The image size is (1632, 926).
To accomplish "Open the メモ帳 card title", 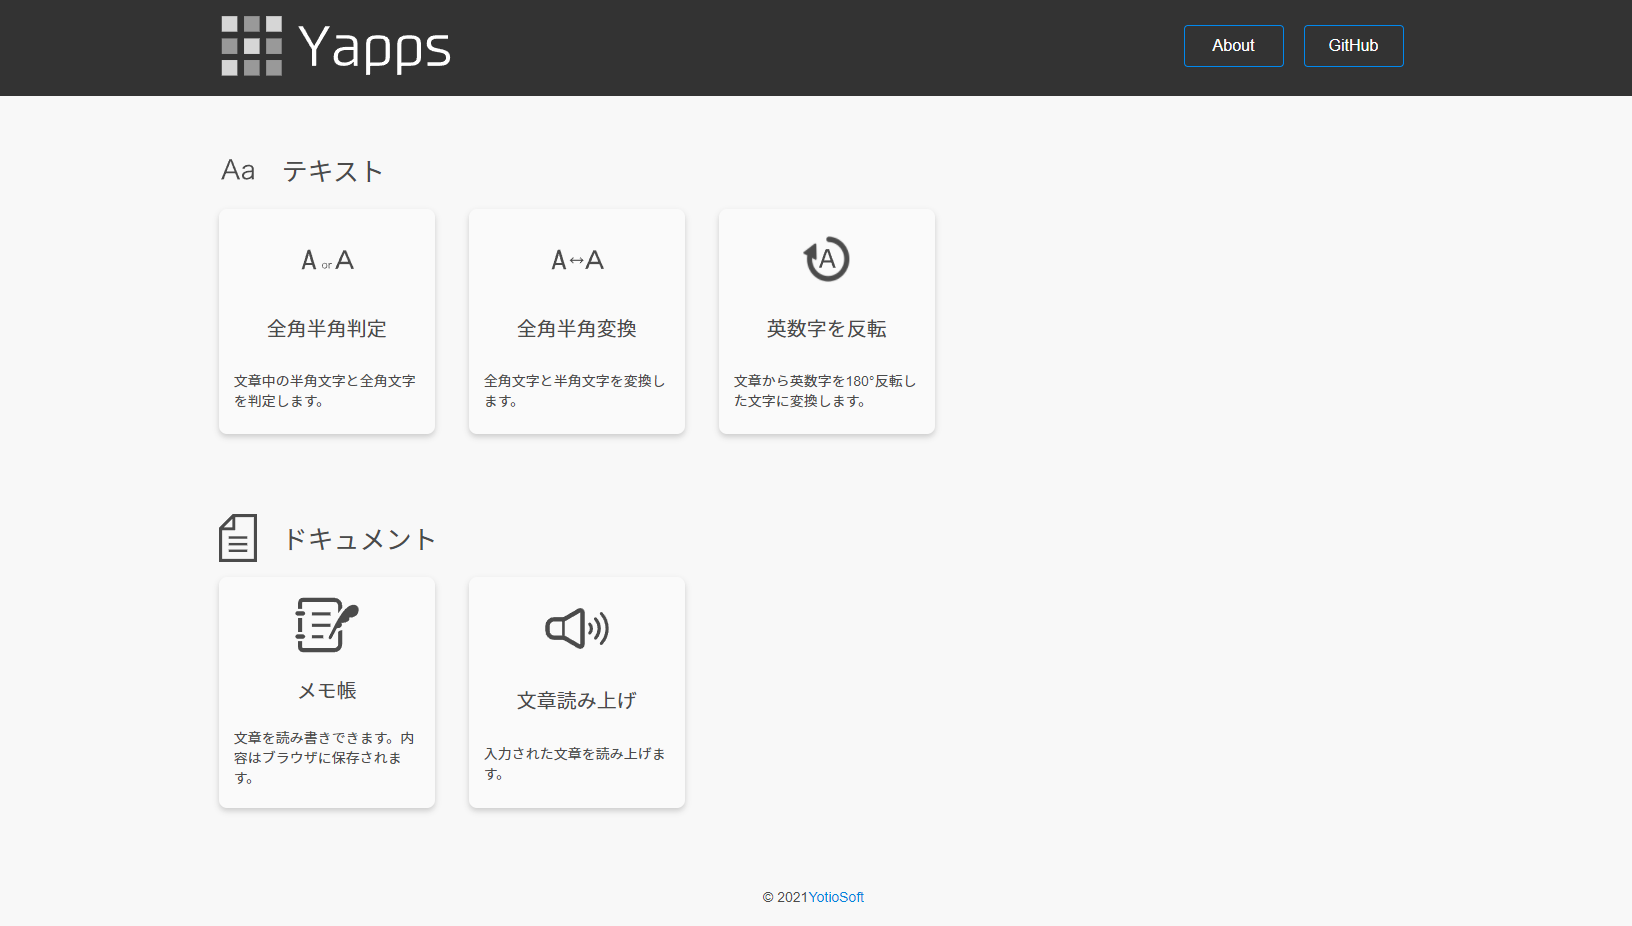I will click(x=327, y=691).
